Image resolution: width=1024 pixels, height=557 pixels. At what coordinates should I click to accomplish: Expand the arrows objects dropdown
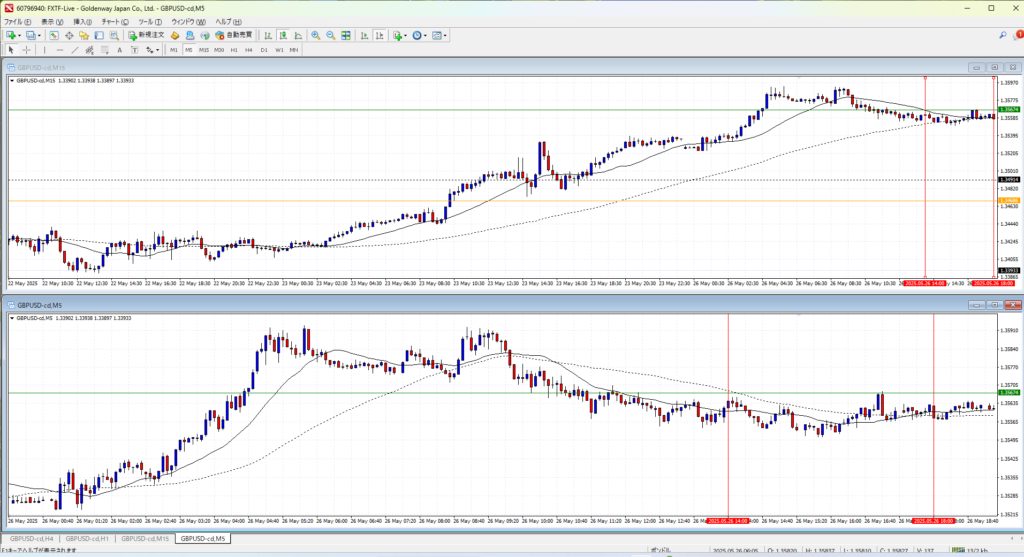(159, 50)
